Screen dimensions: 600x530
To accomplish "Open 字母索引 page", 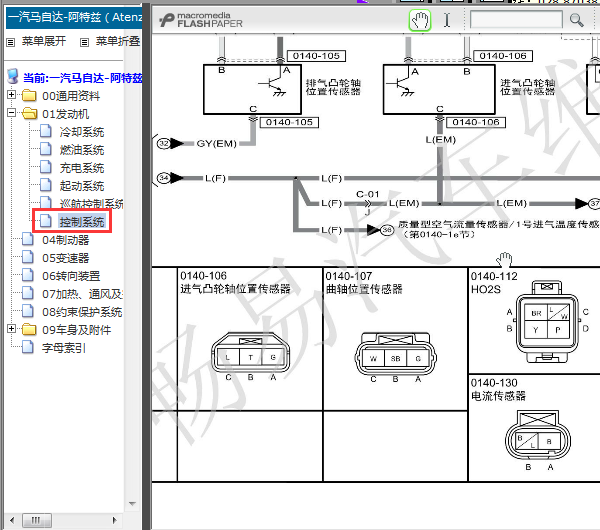I will pos(64,348).
